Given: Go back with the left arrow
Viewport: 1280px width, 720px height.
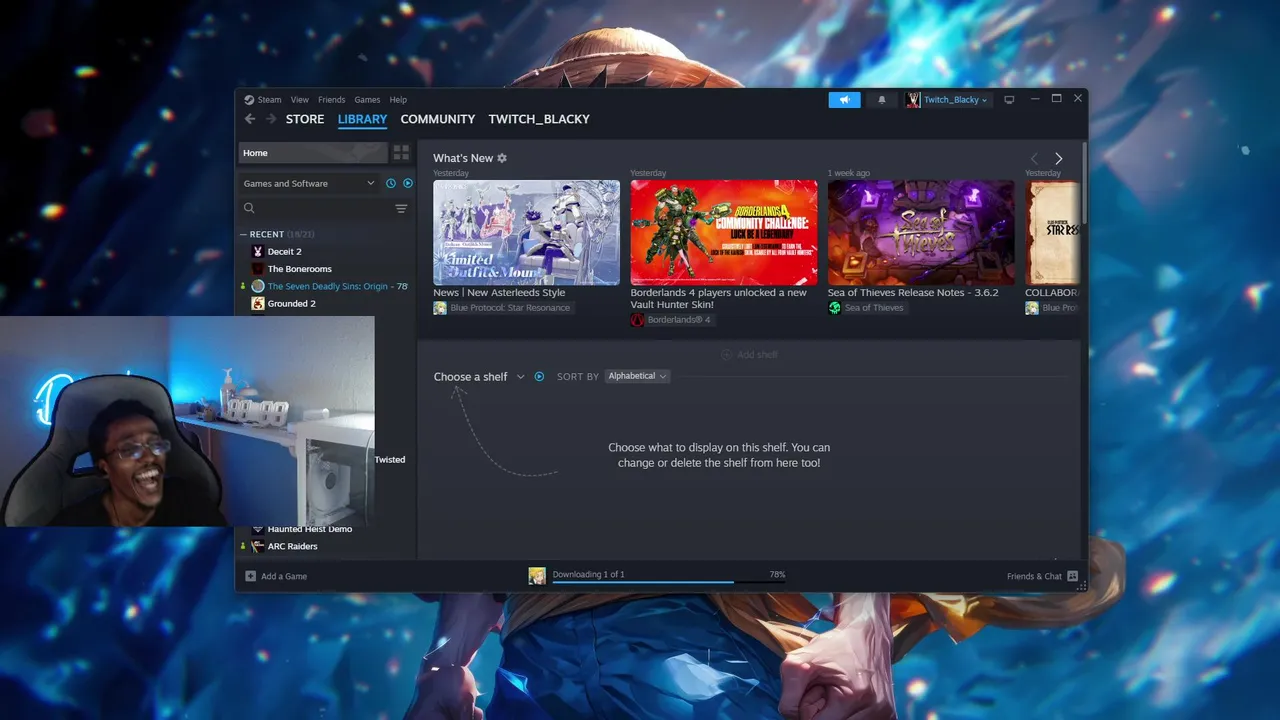Looking at the screenshot, I should 250,119.
